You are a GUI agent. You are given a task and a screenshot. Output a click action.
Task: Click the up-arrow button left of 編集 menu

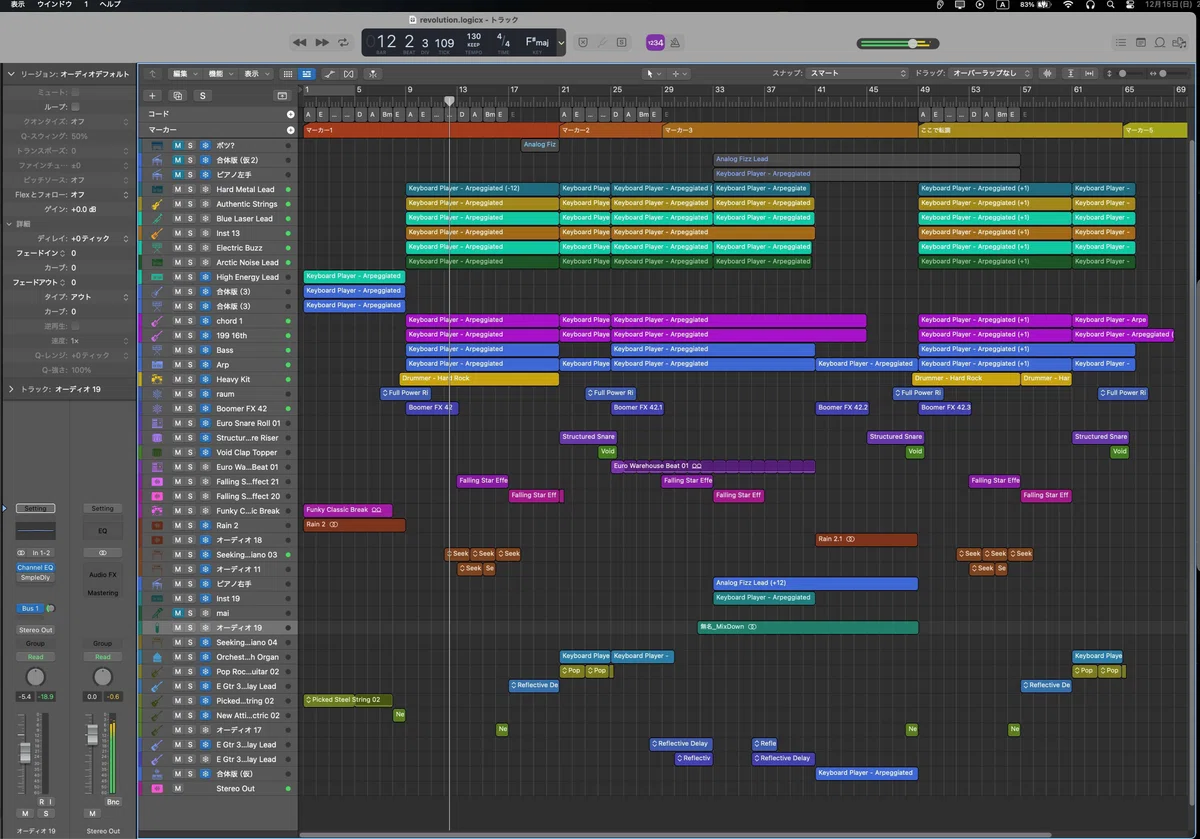(x=152, y=74)
